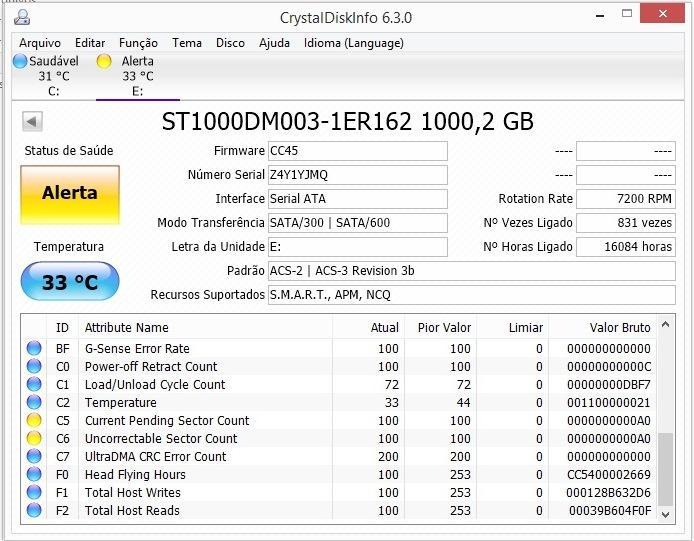694x541 pixels.
Task: Open the Disco menu
Action: pyautogui.click(x=230, y=43)
